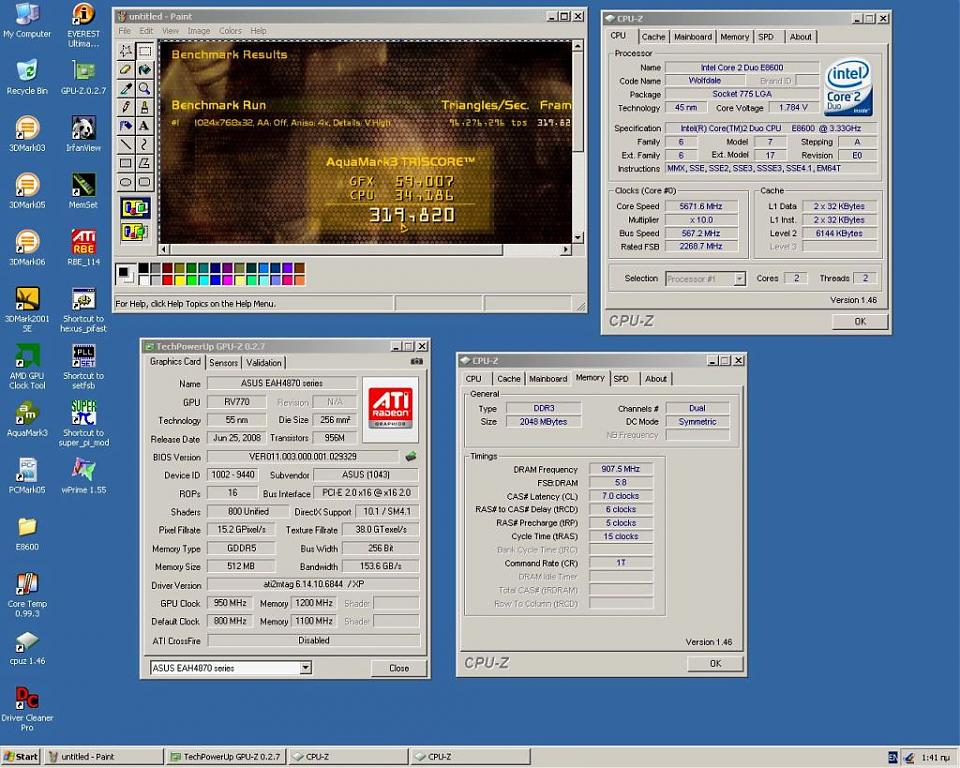Pick the Brush tool in Paint

click(144, 107)
